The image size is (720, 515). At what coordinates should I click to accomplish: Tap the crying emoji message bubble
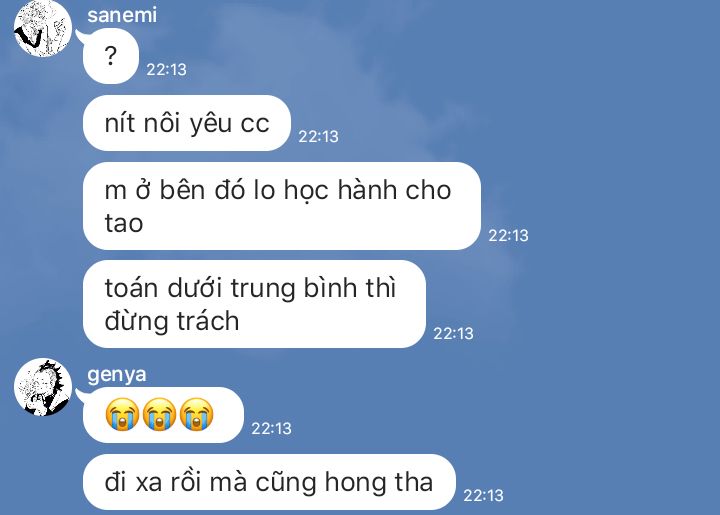click(x=163, y=415)
